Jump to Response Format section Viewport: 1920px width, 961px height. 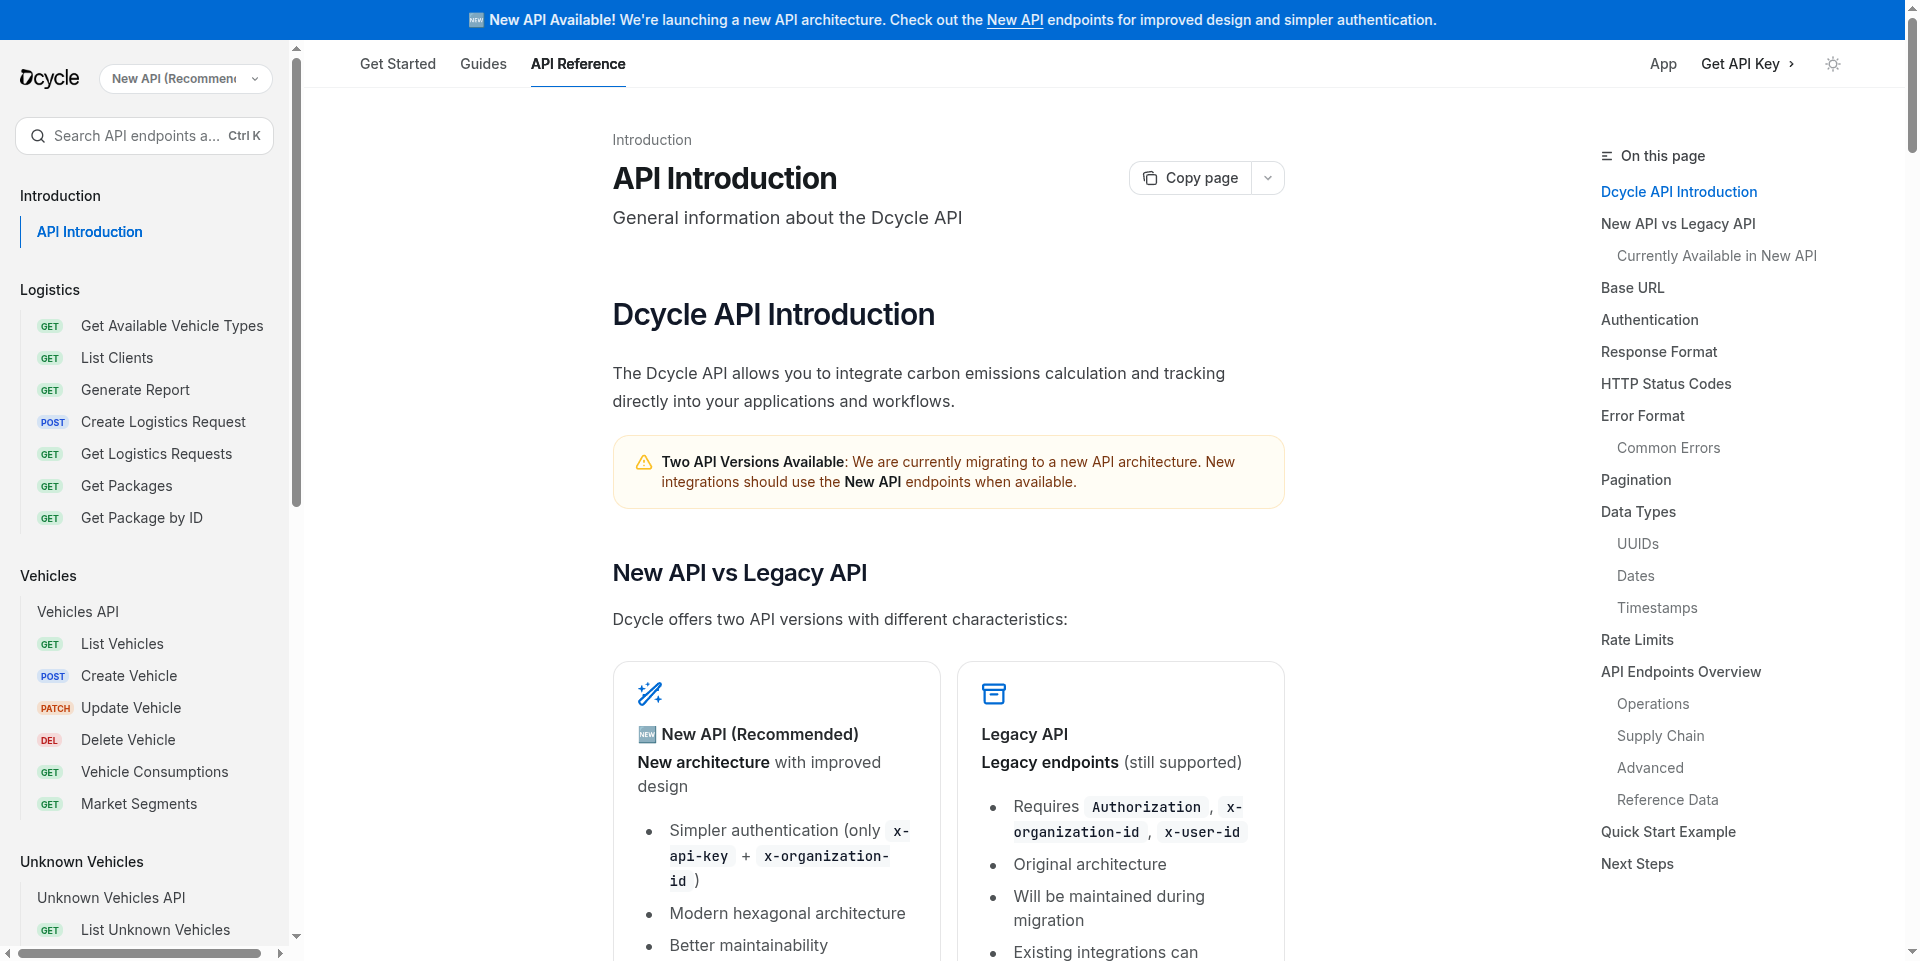pos(1659,352)
